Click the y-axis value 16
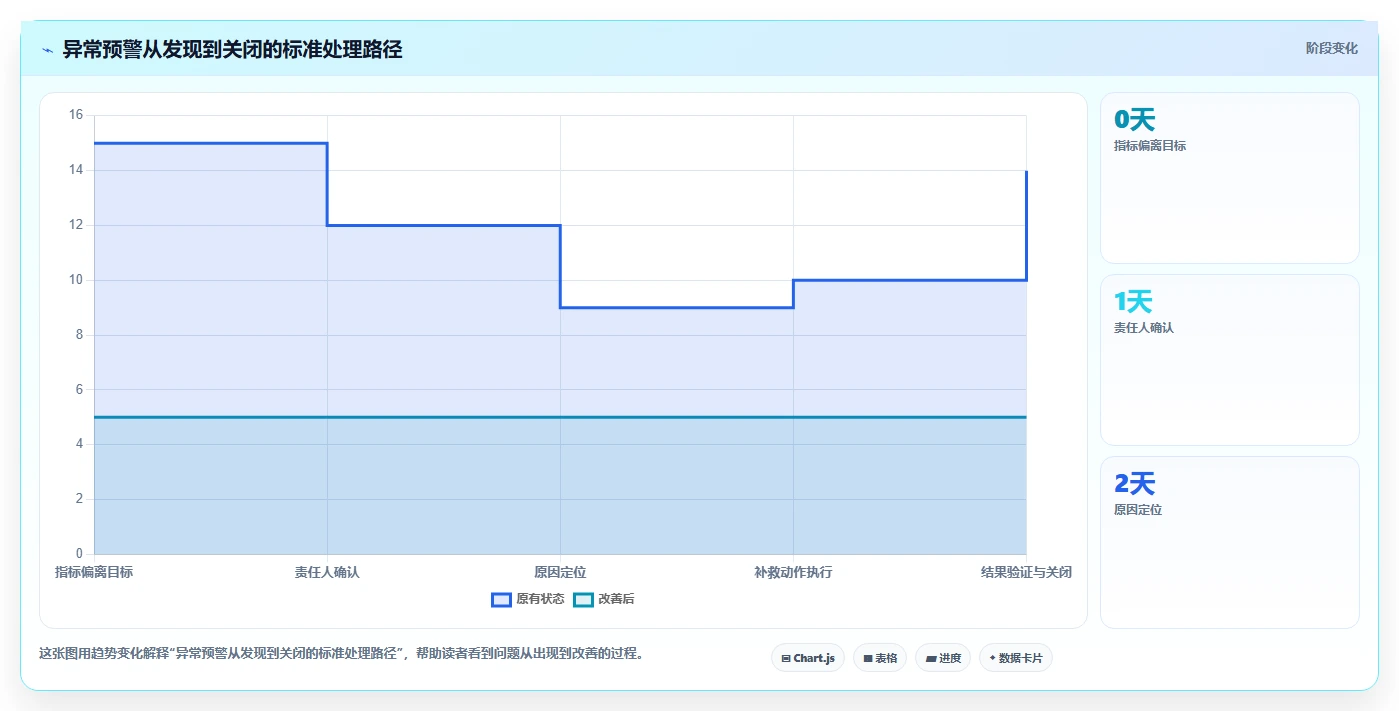 click(76, 115)
